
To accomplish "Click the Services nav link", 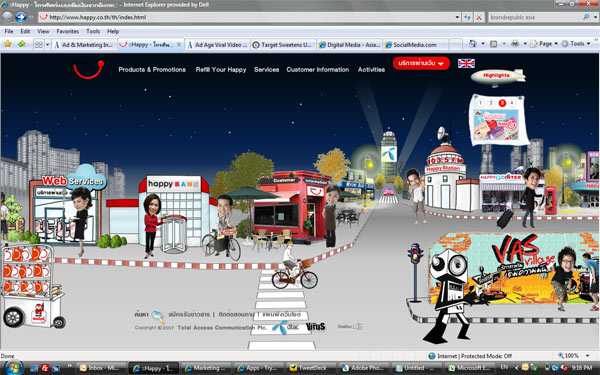I will tap(266, 70).
